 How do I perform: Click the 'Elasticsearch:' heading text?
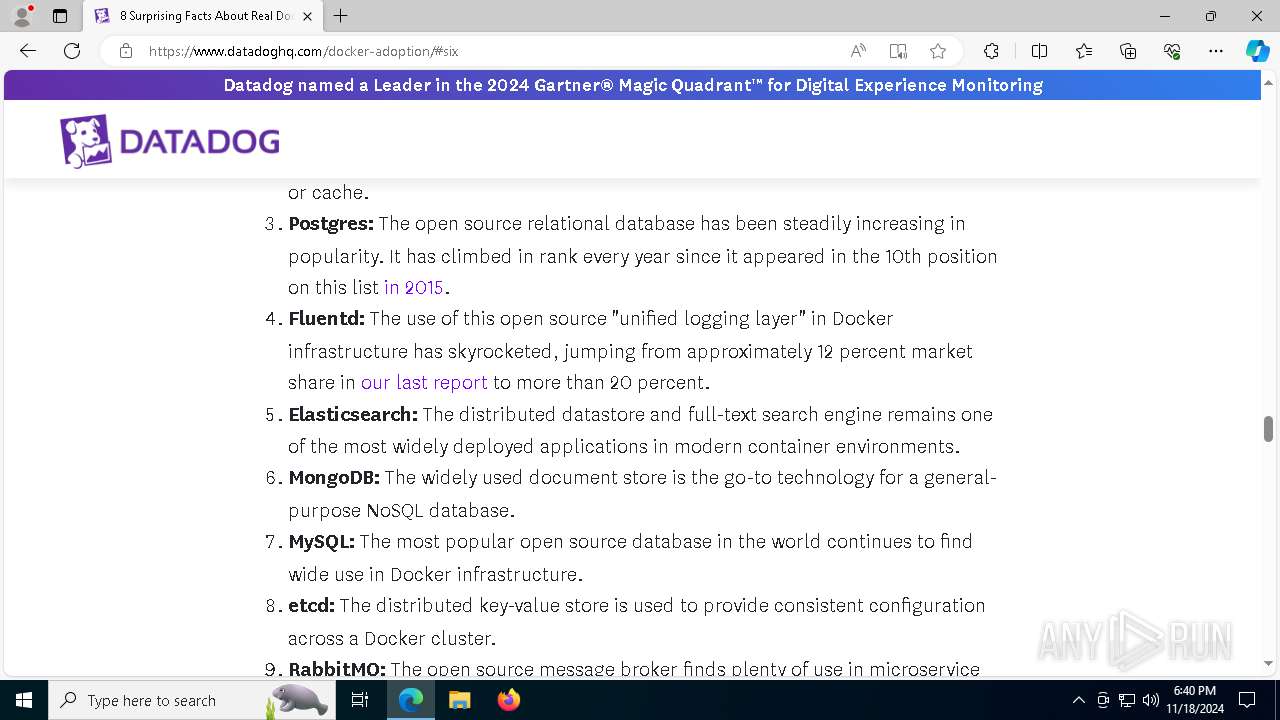tap(353, 414)
